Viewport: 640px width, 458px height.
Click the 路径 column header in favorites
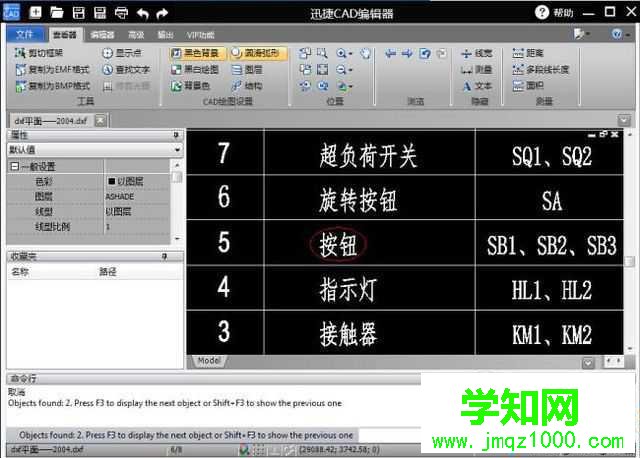[108, 271]
